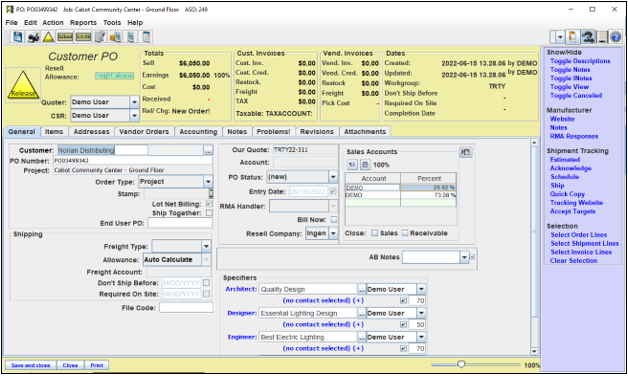This screenshot has height=376, width=628.
Task: Click the first olive label toolbar icon
Action: (x=65, y=37)
